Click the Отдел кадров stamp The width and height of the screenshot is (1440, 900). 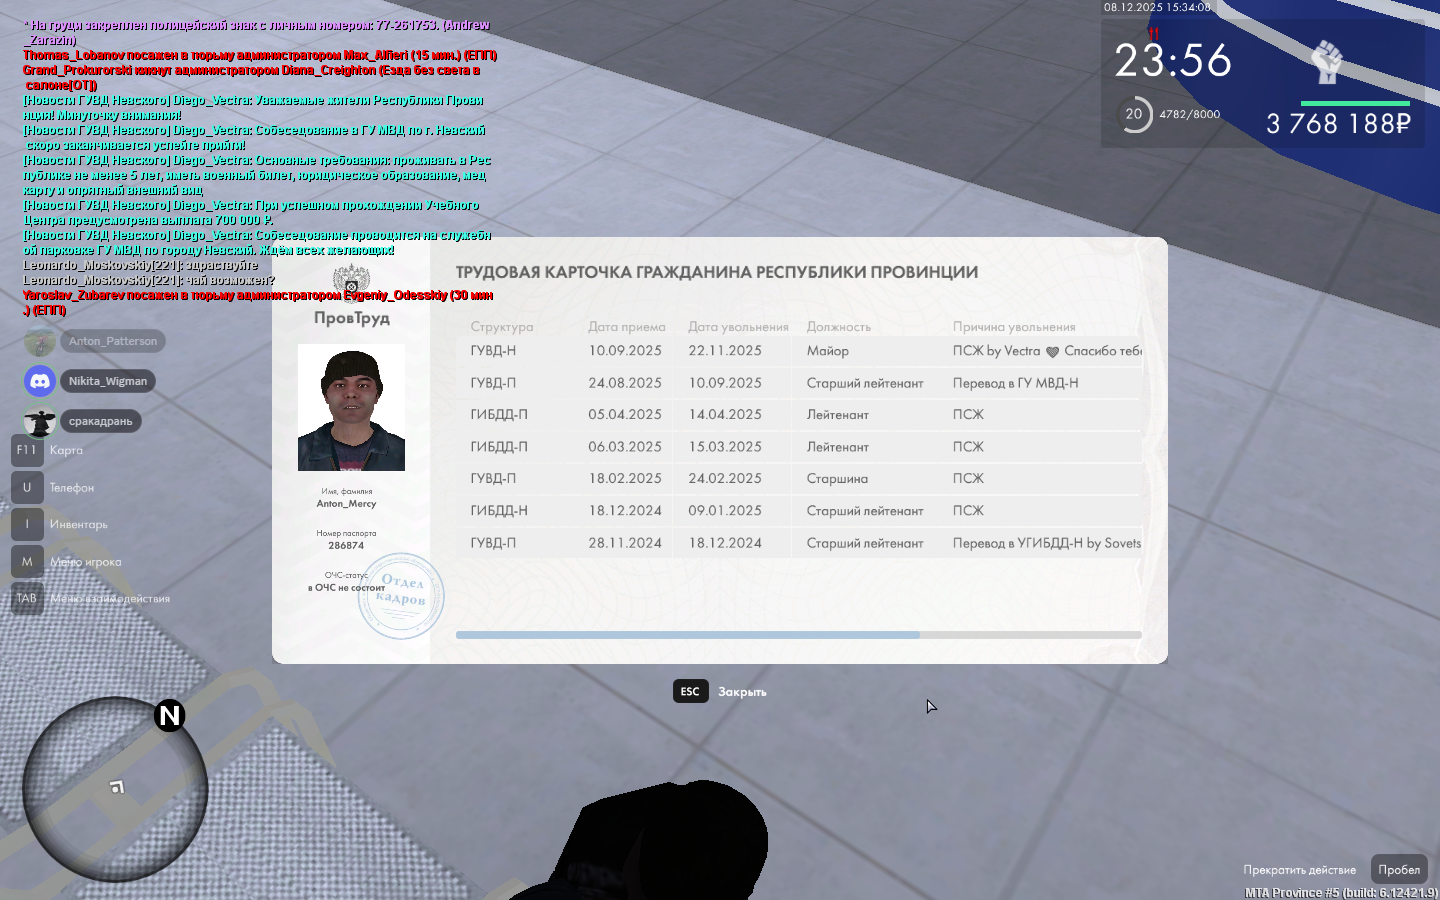pyautogui.click(x=401, y=595)
